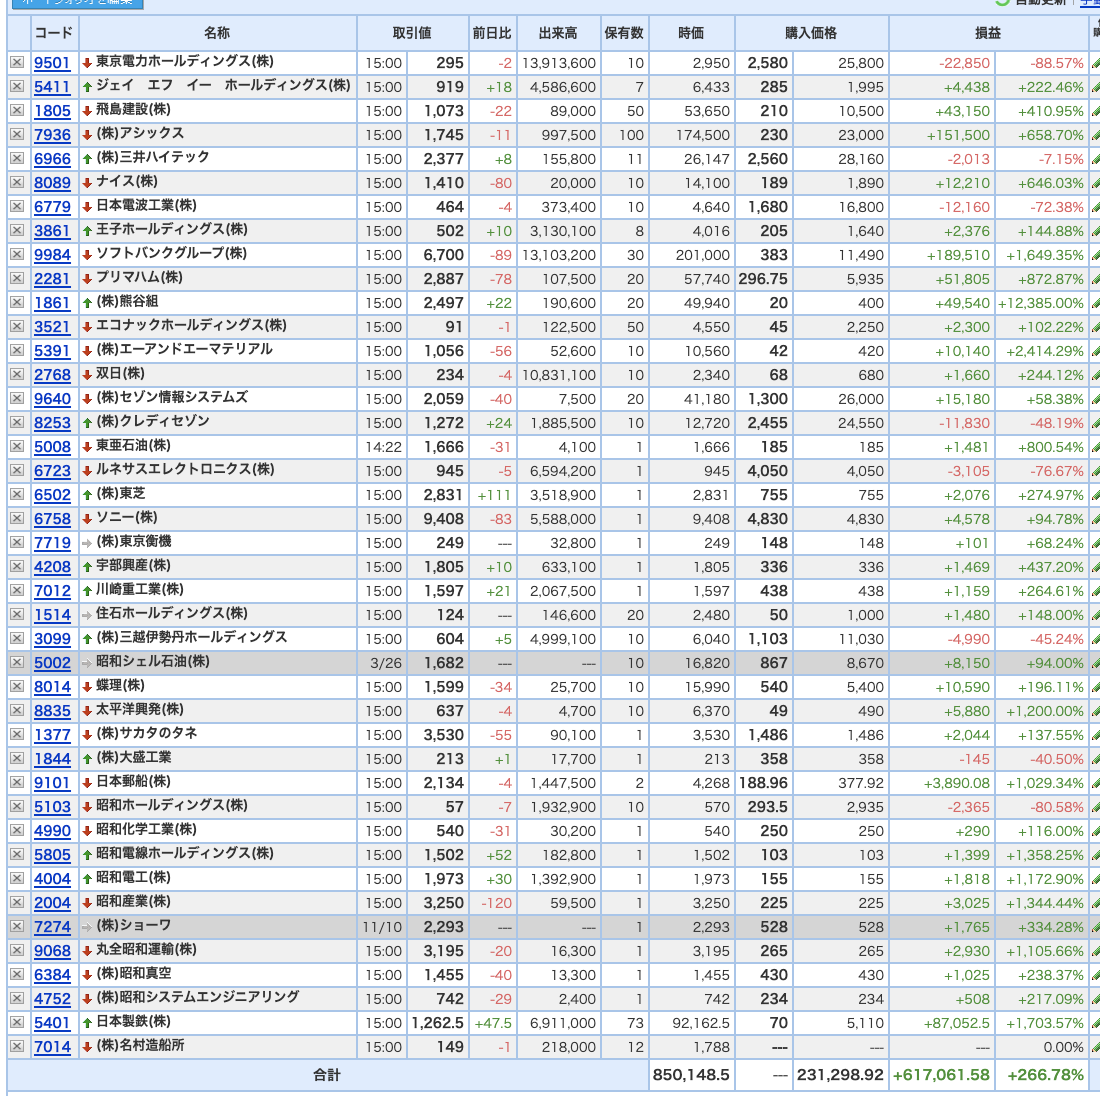1100x1096 pixels.
Task: Click the 合計 total row label
Action: (x=326, y=1075)
